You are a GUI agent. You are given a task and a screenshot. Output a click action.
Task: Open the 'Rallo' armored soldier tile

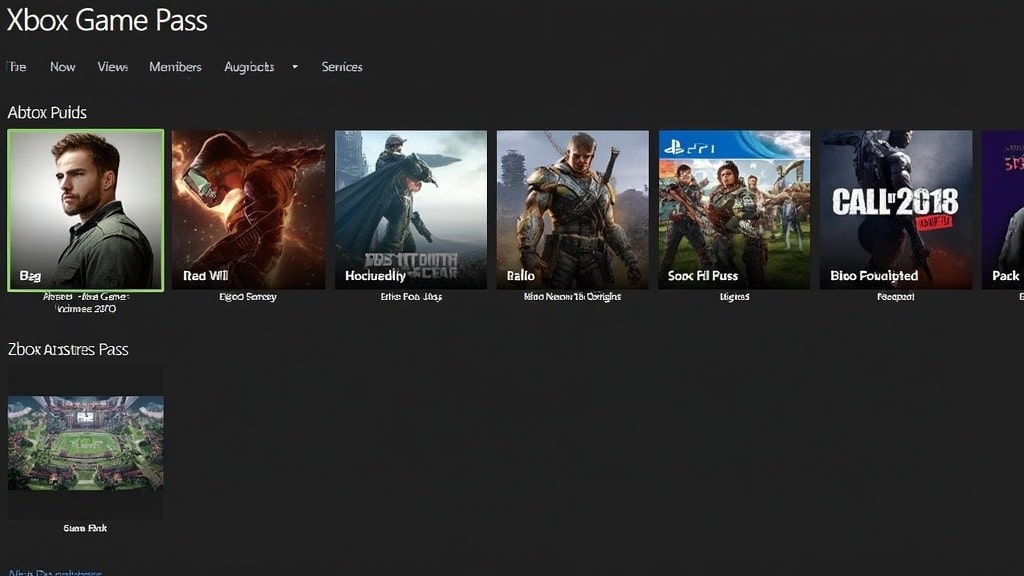(x=573, y=210)
